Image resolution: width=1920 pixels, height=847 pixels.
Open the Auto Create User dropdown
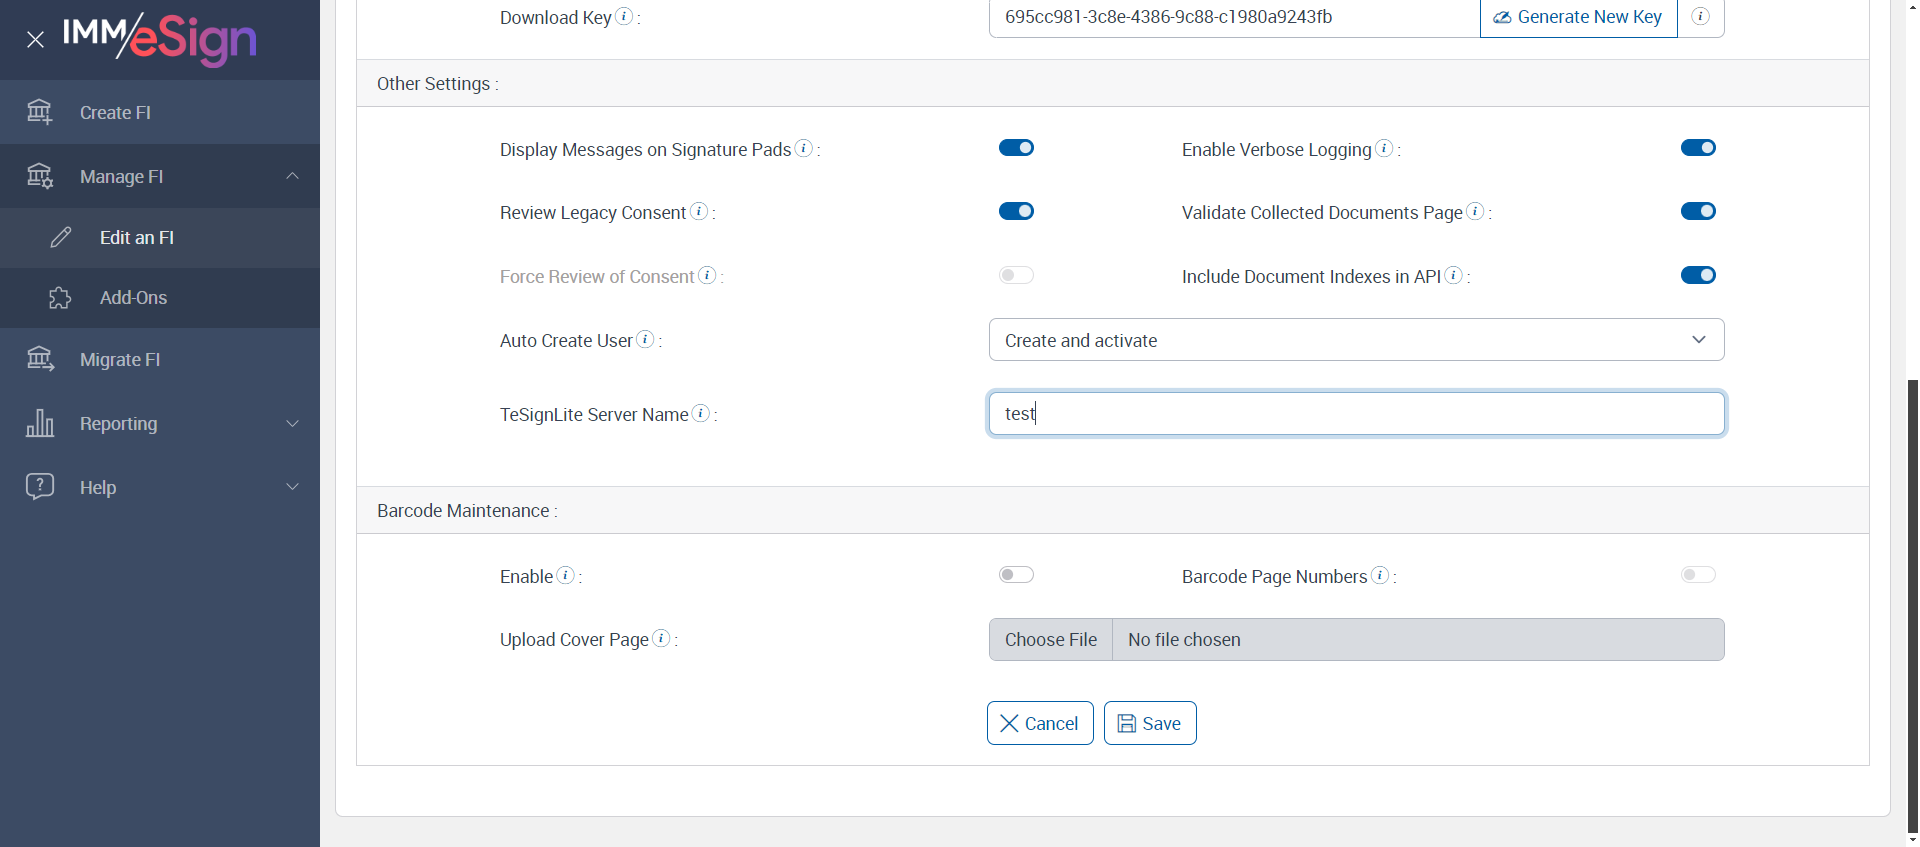click(1356, 340)
